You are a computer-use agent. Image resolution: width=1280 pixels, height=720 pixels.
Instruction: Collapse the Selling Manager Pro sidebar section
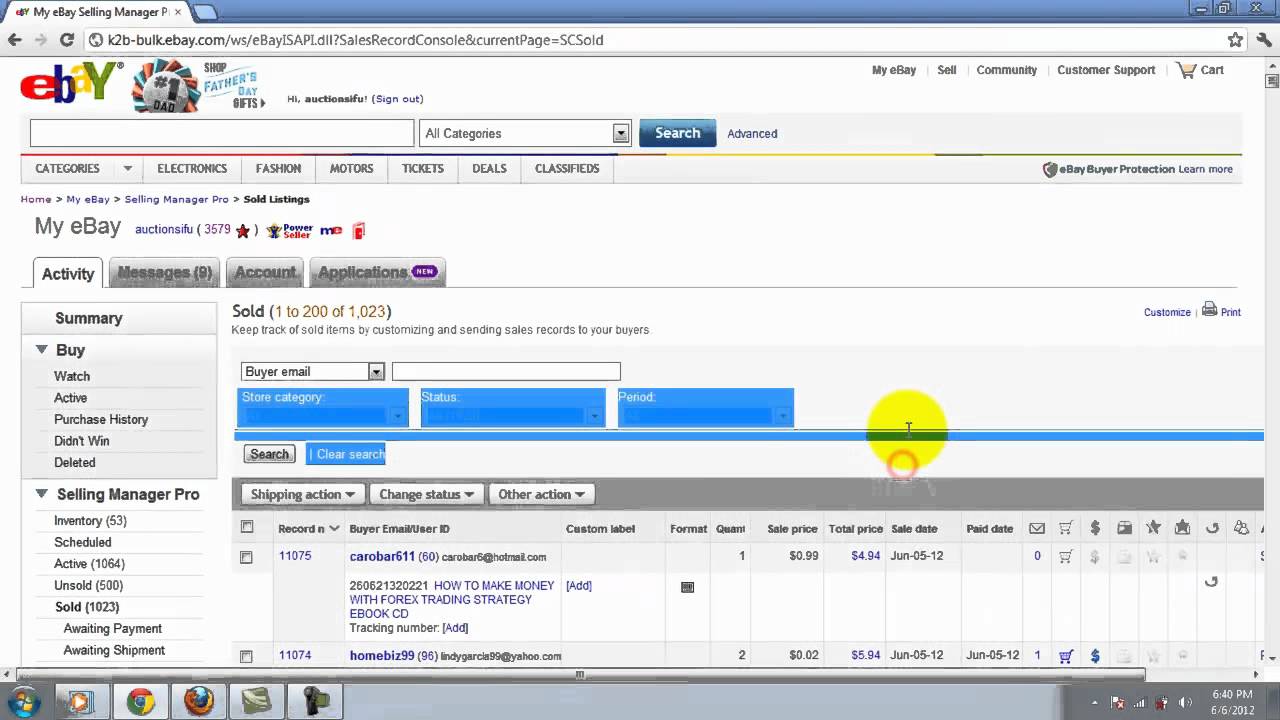pos(42,493)
